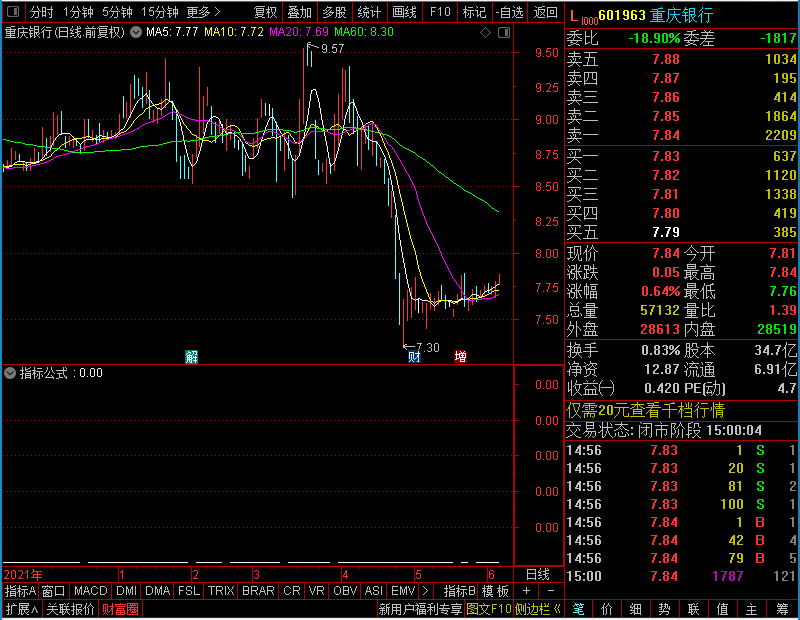Open the 模板 template button
This screenshot has width=800, height=620.
coord(495,591)
